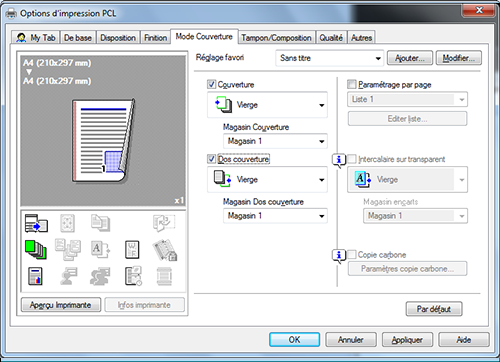Open help with Aide button

tap(464, 340)
